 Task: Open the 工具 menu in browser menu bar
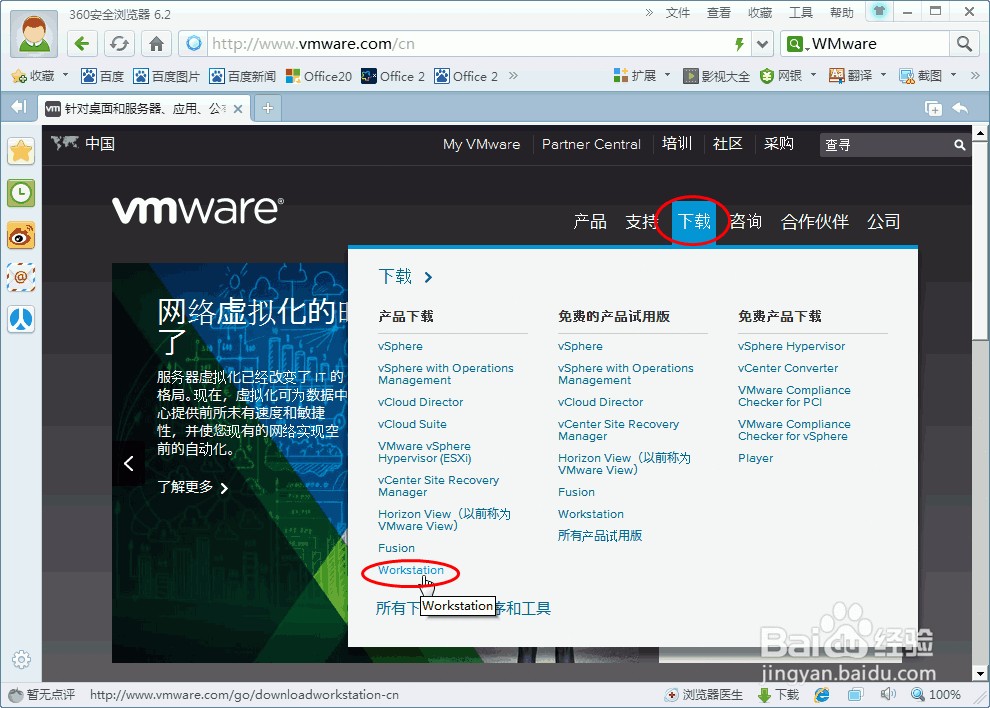[x=800, y=12]
